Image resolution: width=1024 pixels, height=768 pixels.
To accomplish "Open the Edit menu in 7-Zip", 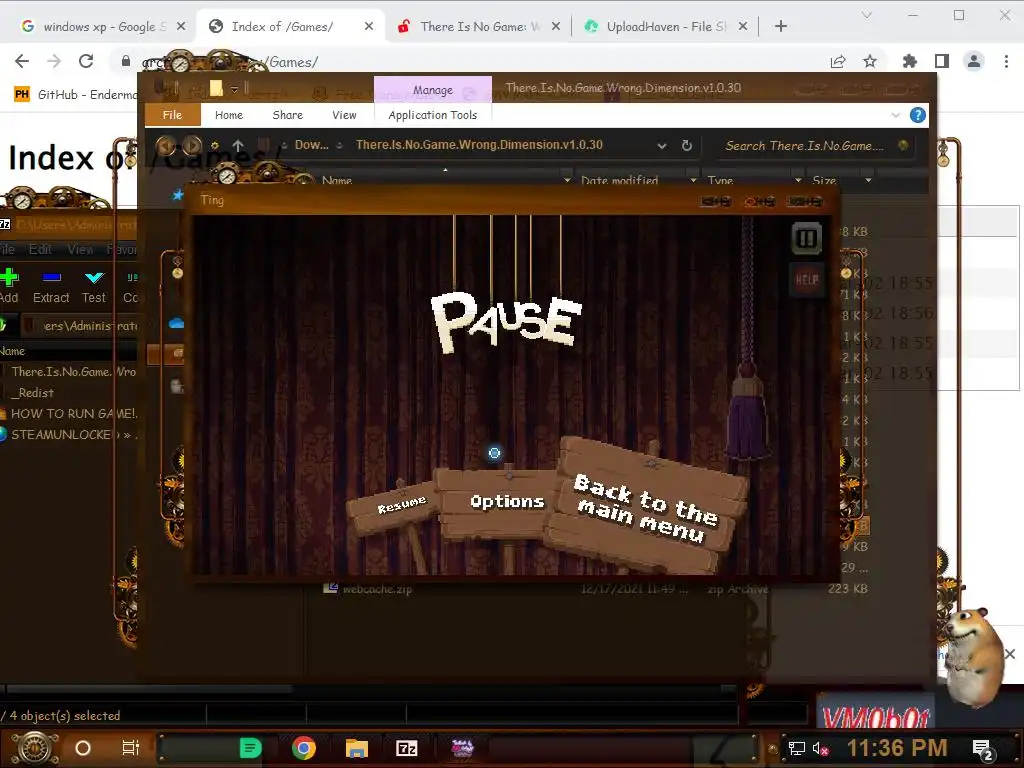I will click(40, 249).
